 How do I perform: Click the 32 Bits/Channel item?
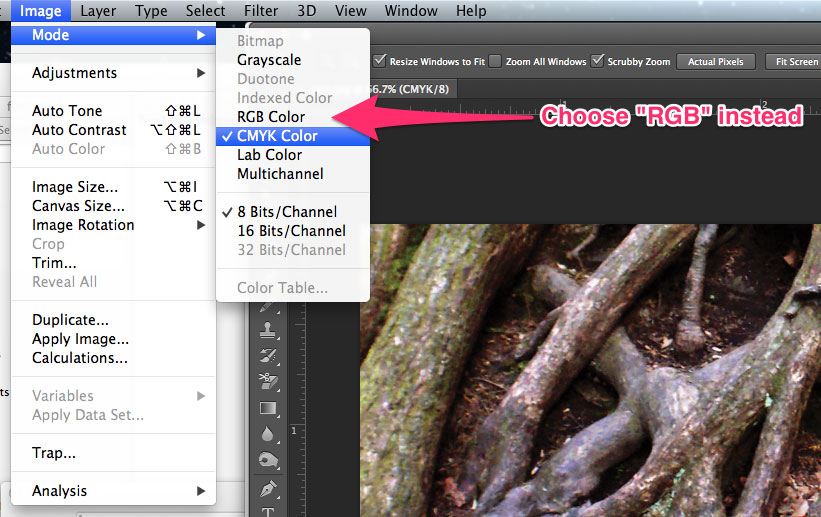(293, 249)
